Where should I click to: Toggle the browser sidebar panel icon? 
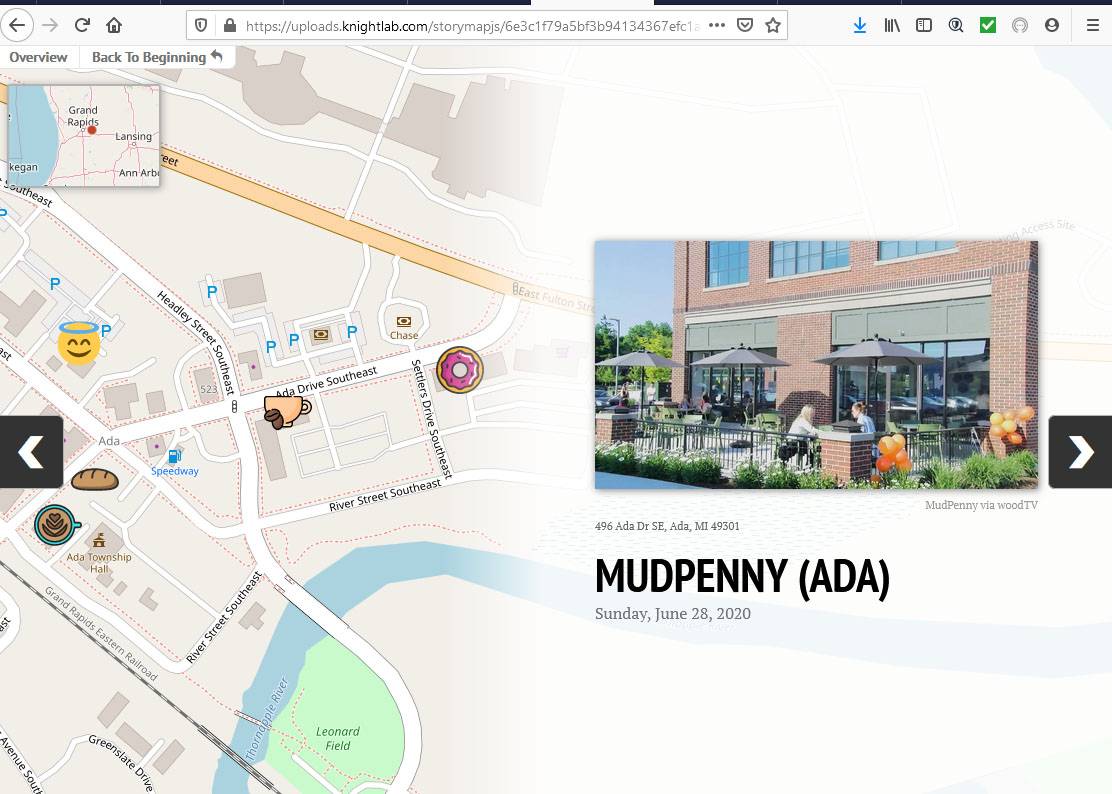tap(923, 25)
